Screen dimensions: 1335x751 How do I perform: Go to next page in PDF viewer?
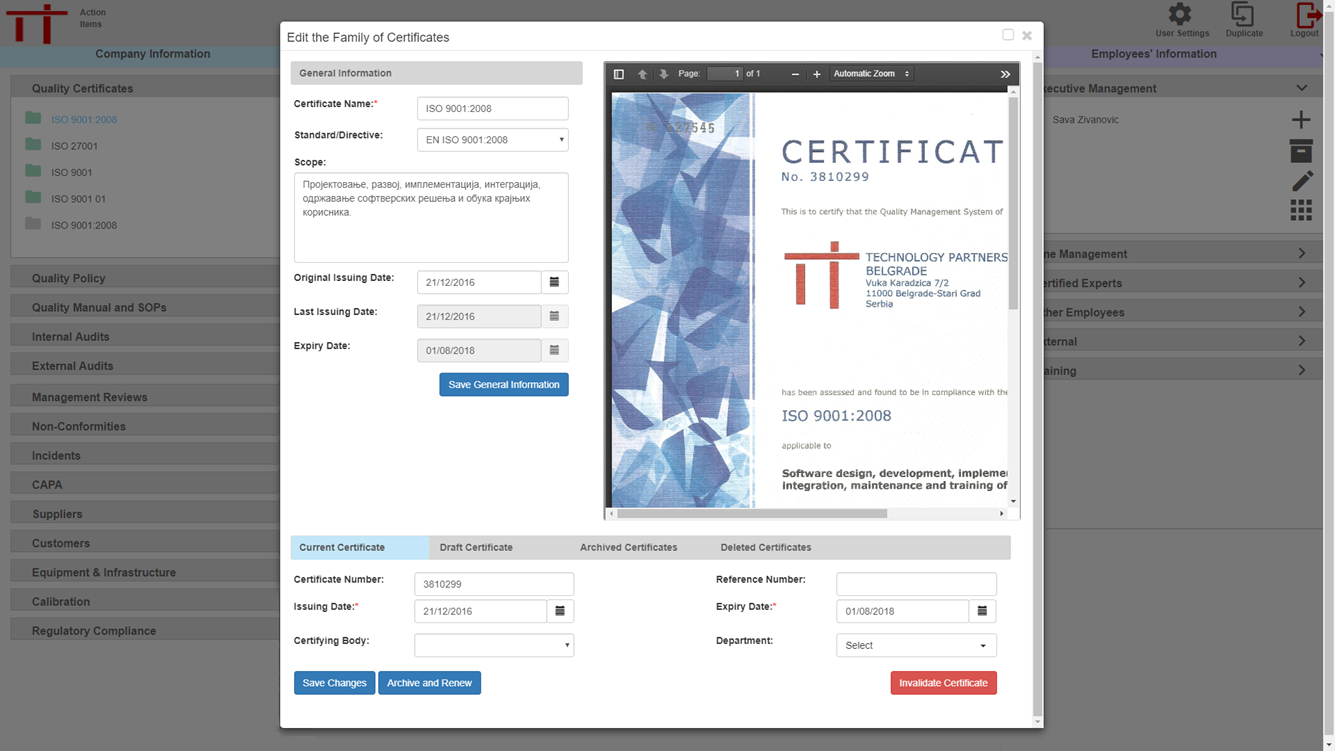[x=663, y=74]
